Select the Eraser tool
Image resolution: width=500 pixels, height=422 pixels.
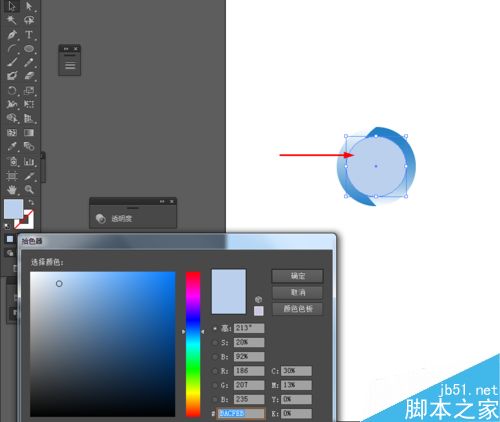[29, 76]
